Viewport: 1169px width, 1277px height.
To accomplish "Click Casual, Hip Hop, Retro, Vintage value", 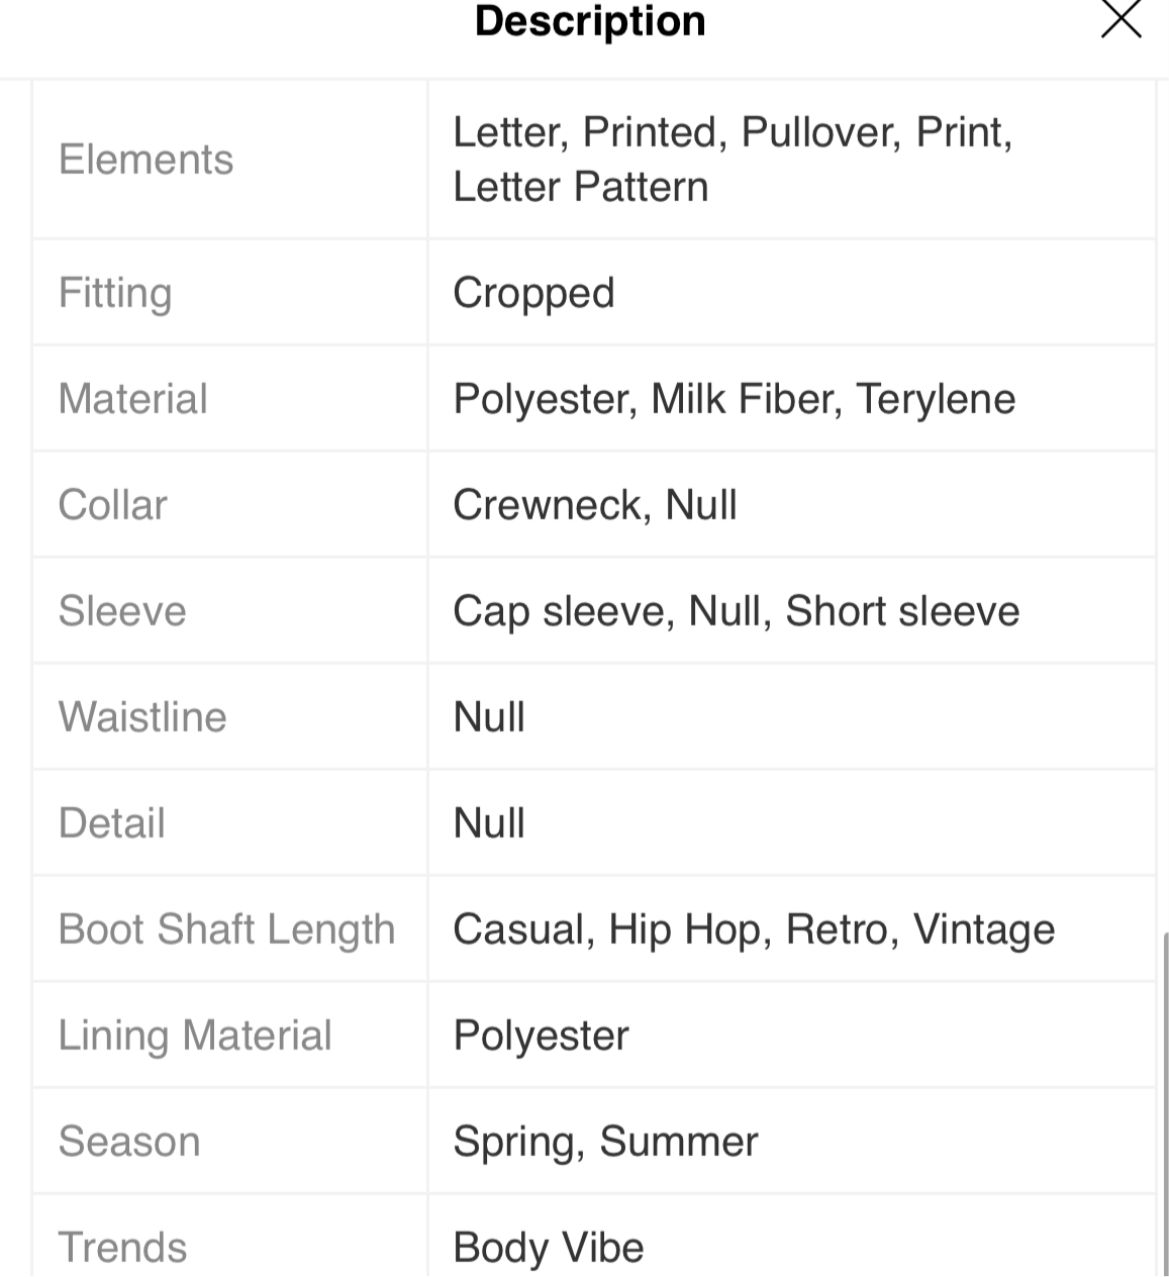I will 754,930.
